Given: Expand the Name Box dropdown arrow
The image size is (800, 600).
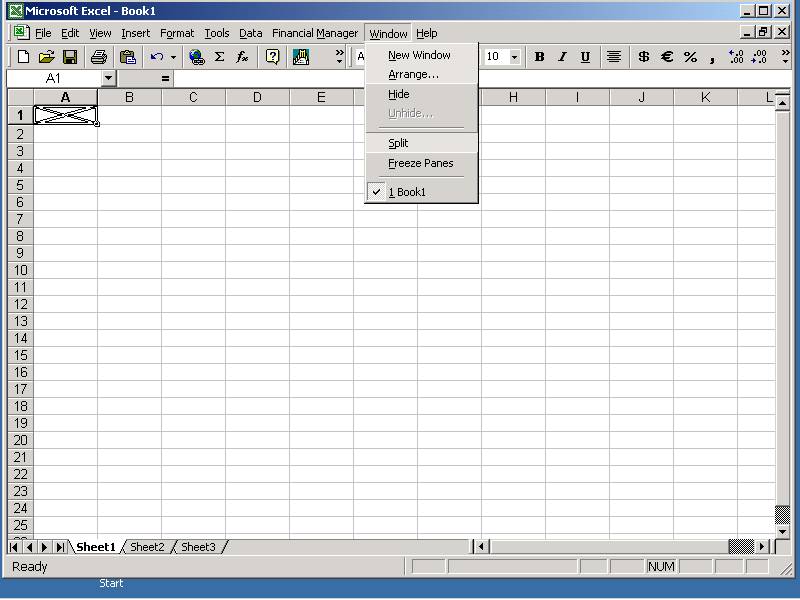Looking at the screenshot, I should coord(108,78).
